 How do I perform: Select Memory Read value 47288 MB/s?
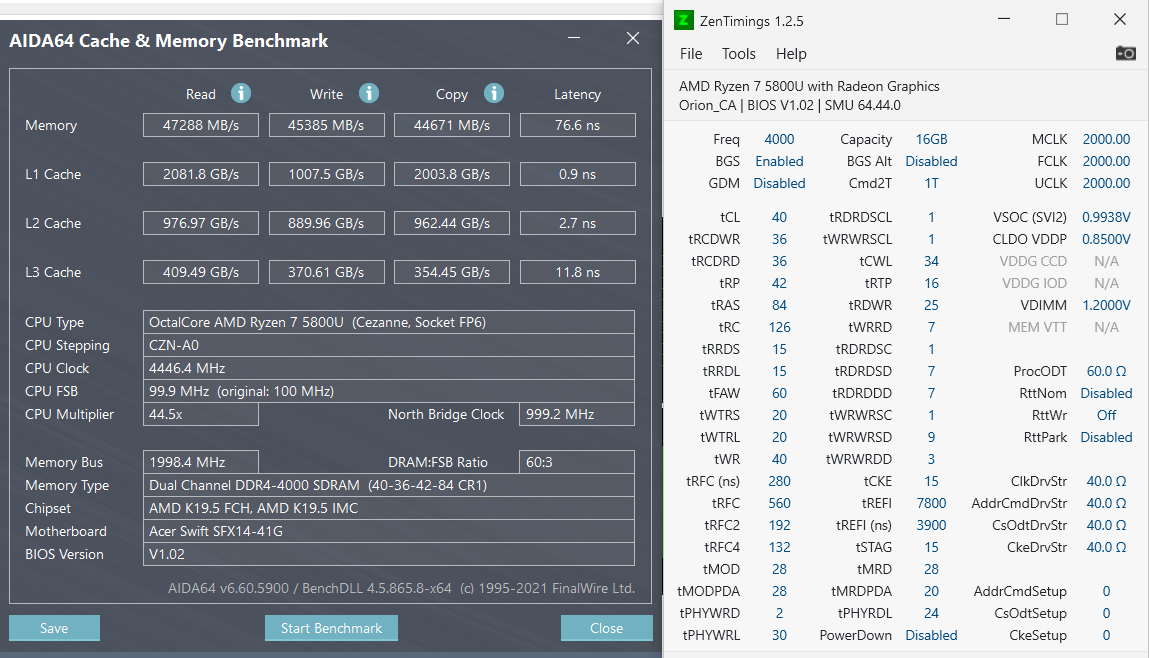[x=201, y=125]
